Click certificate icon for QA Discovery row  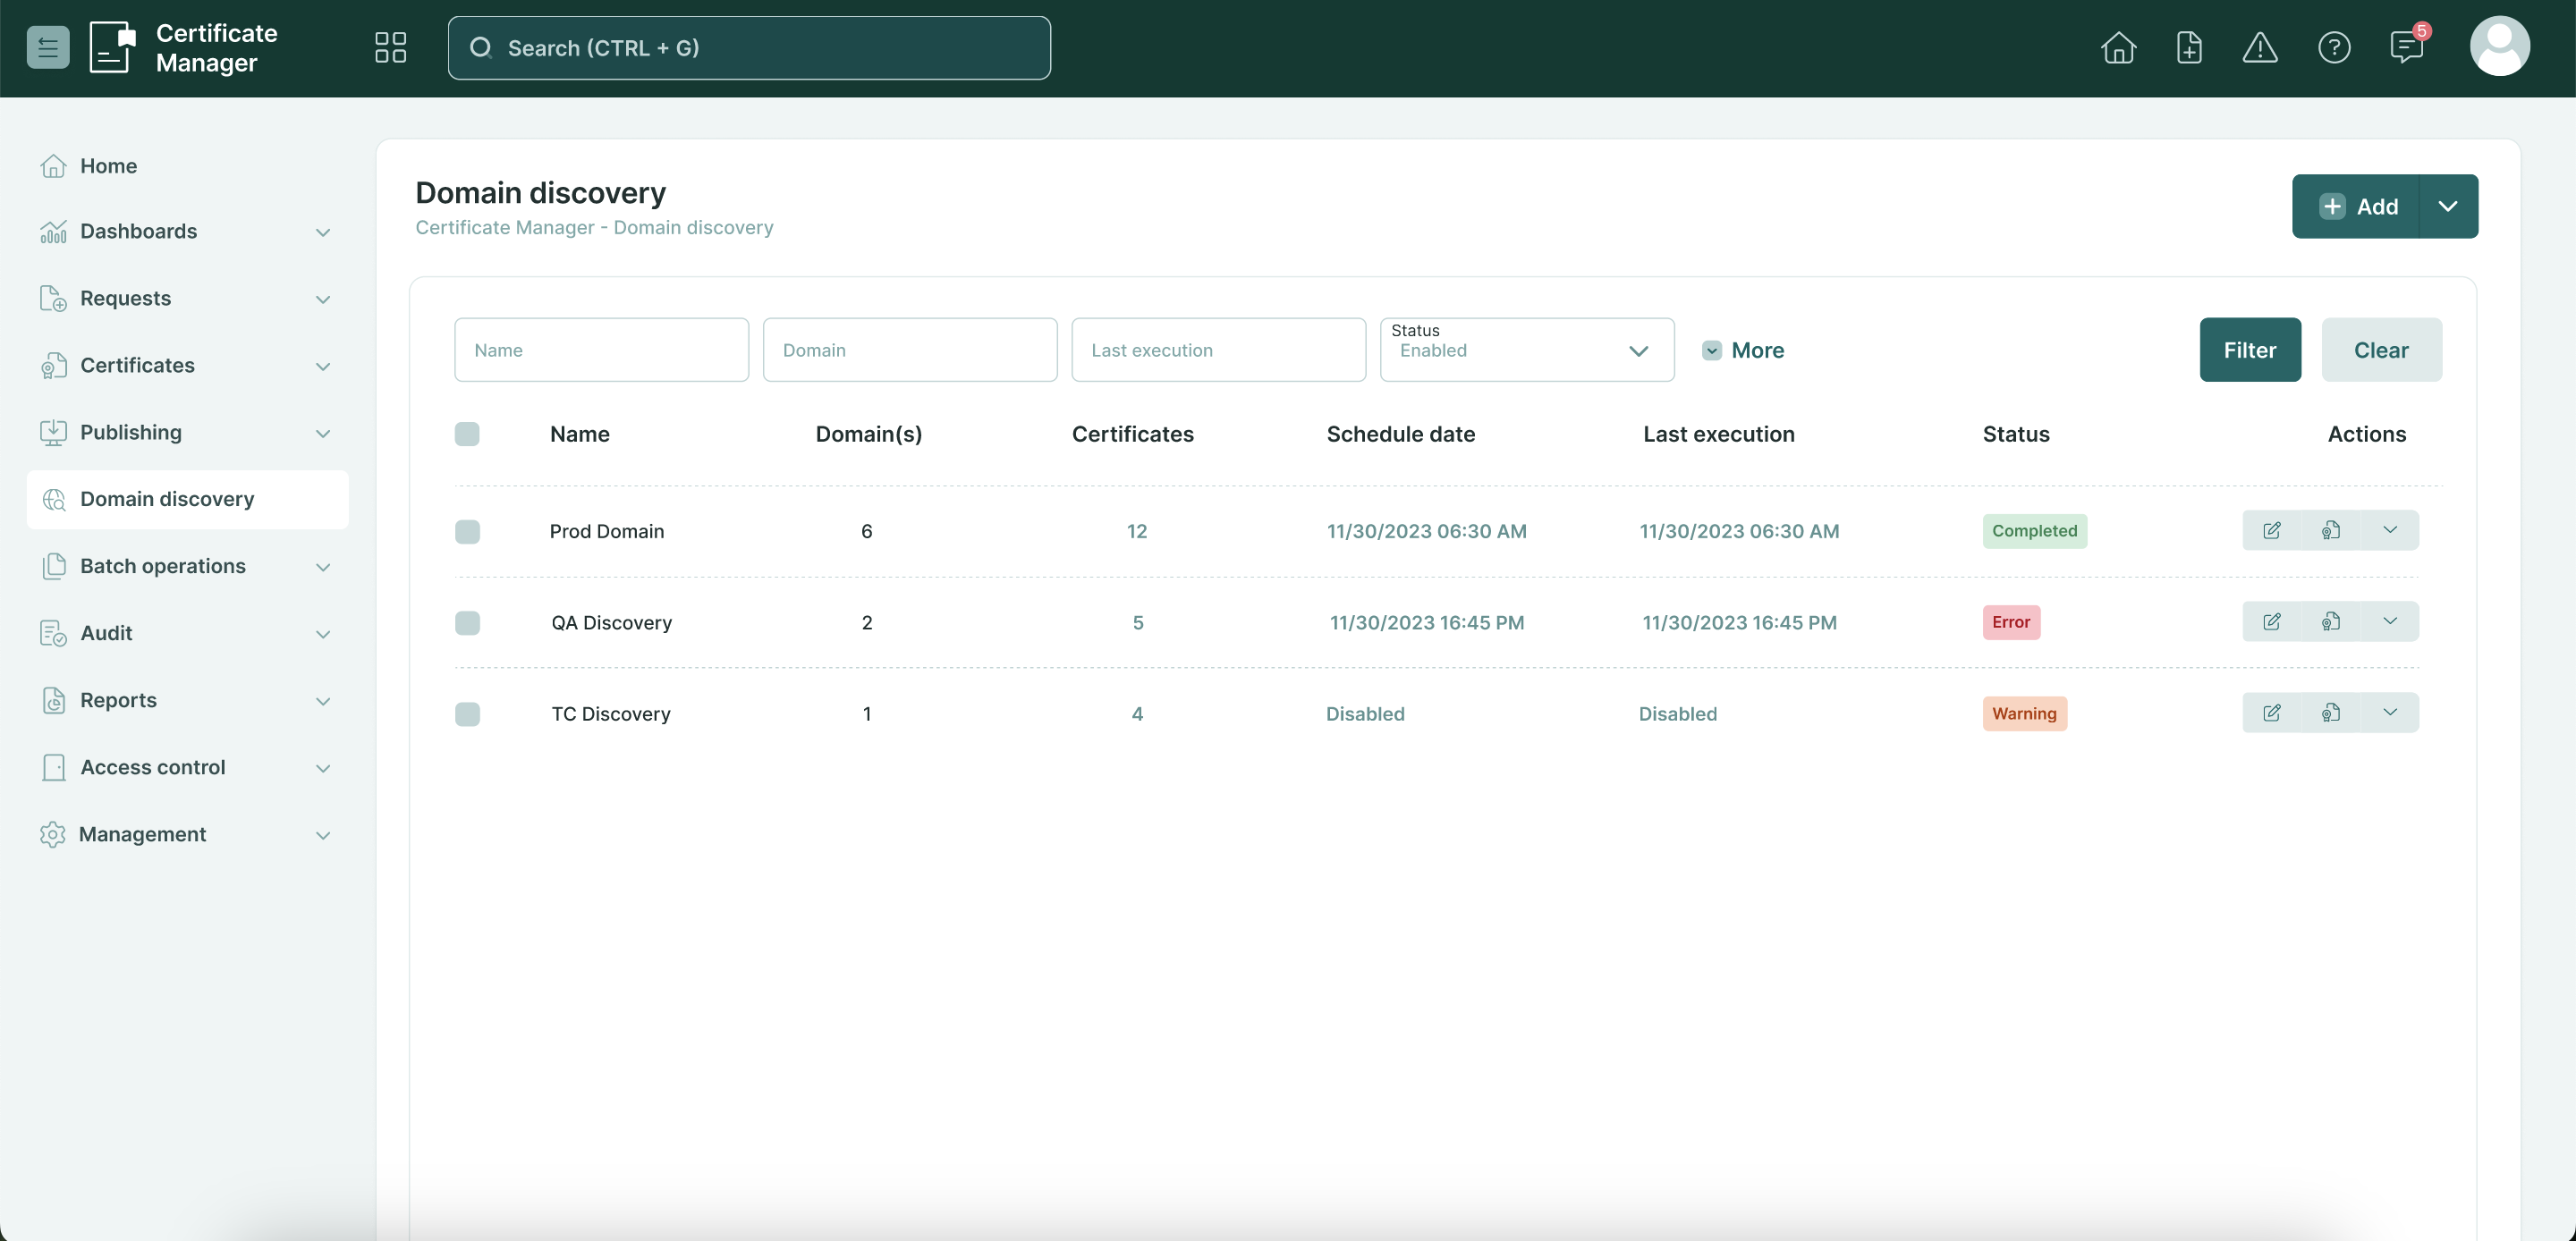(x=2331, y=621)
